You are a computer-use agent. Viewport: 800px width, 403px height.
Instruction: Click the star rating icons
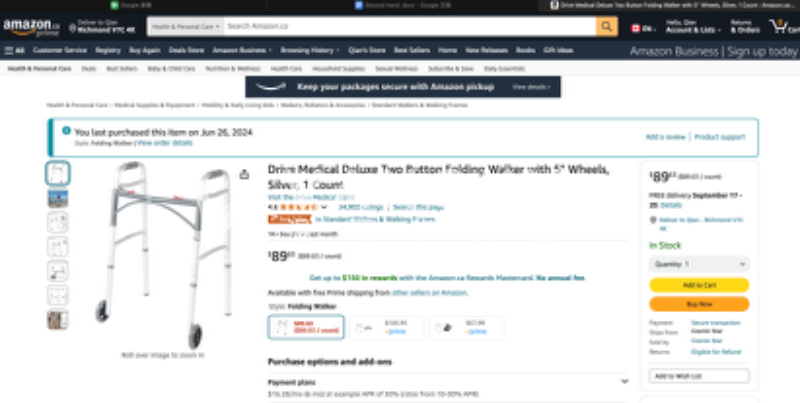298,207
